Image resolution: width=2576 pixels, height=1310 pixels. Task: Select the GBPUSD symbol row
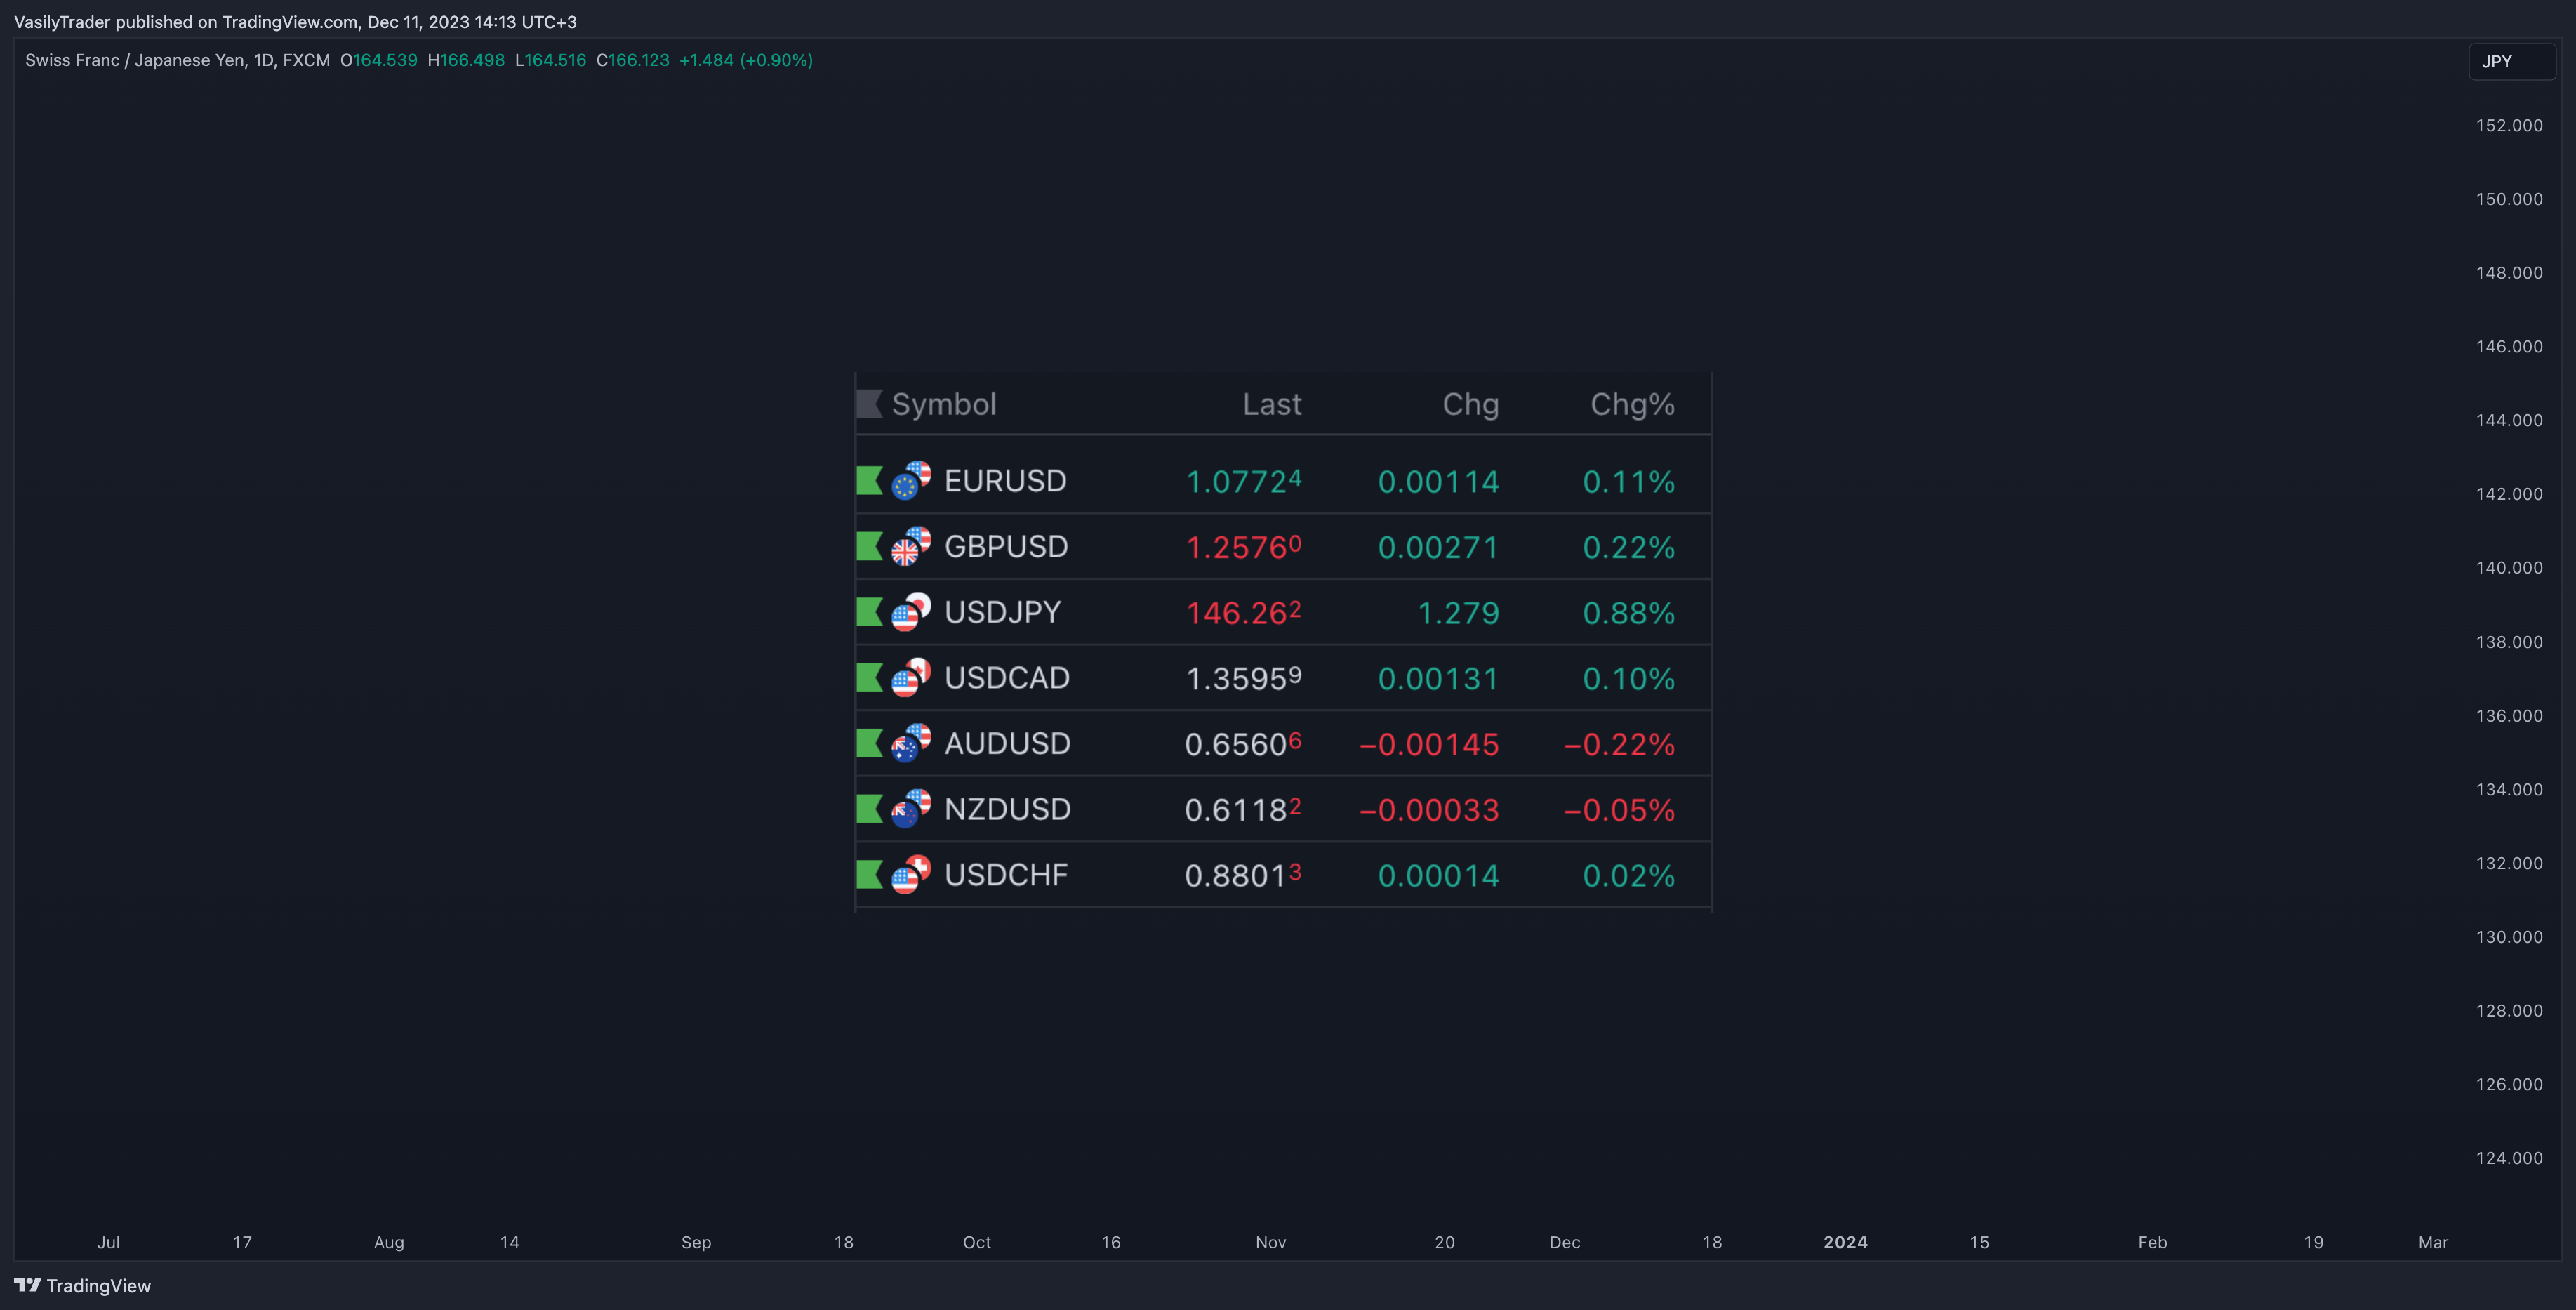click(1283, 547)
